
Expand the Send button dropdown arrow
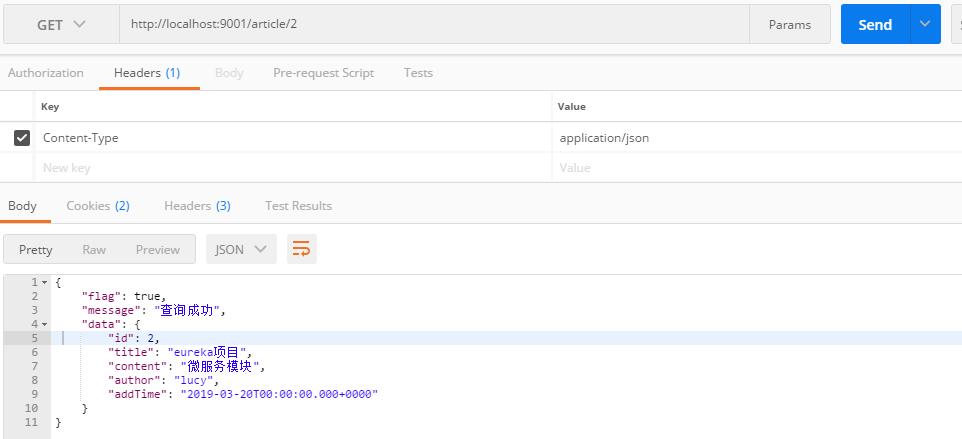click(925, 25)
